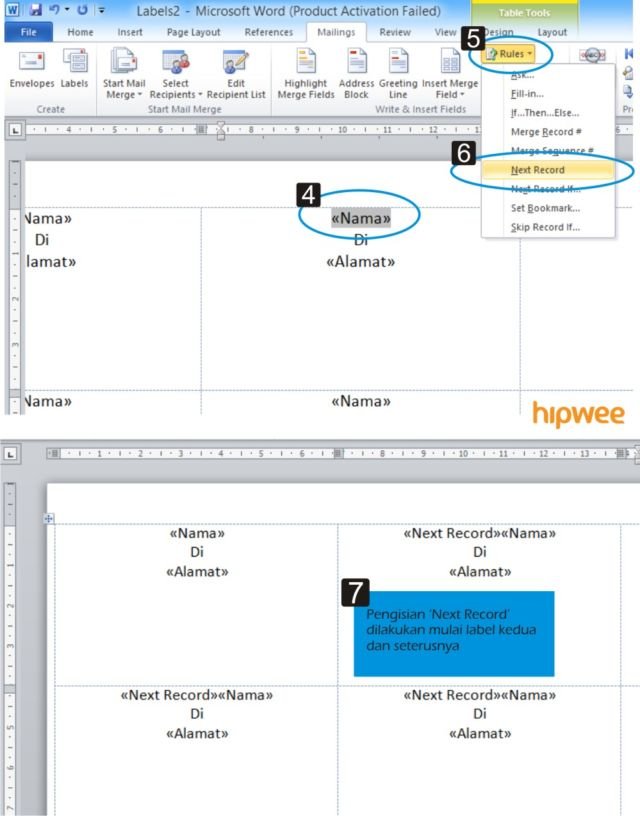The height and width of the screenshot is (816, 640).
Task: Undo the last action from quick access toolbar
Action: tap(54, 9)
